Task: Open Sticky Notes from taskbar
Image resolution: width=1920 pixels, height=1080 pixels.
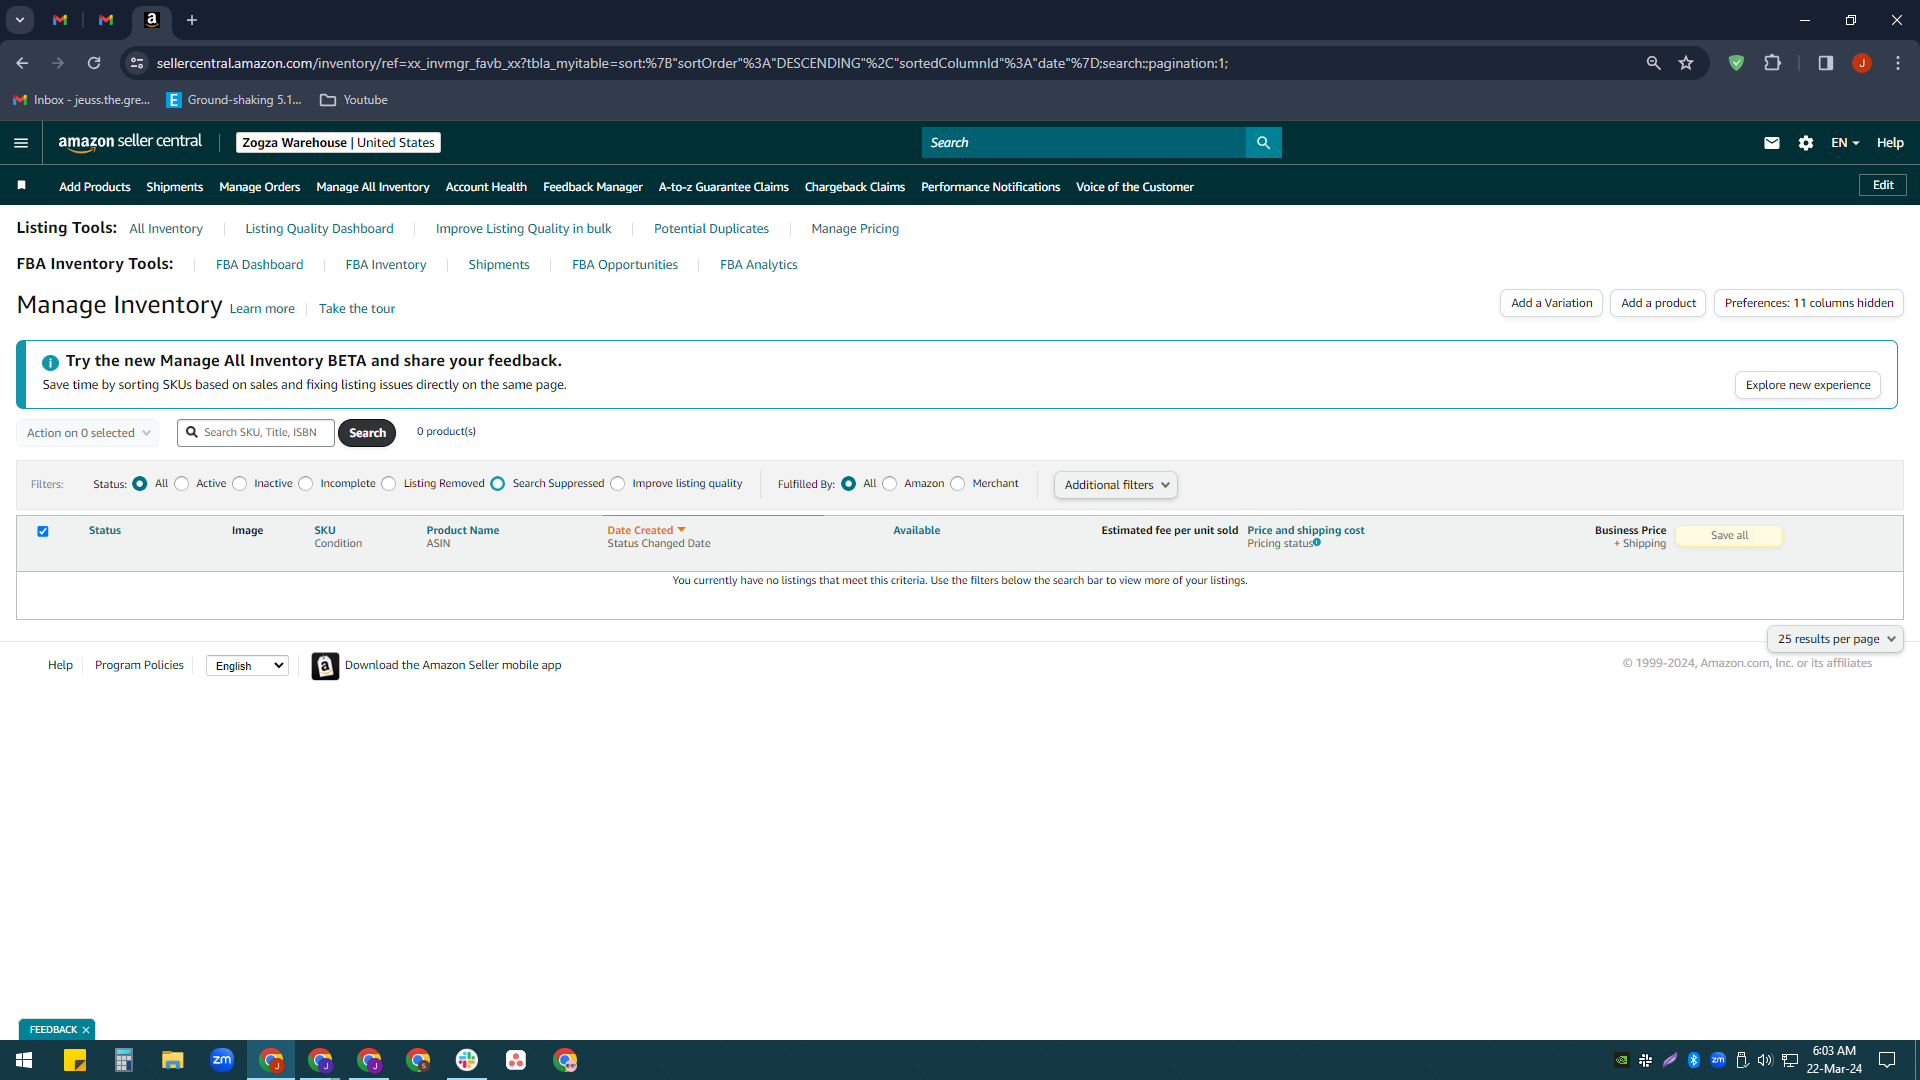Action: pos(75,1060)
